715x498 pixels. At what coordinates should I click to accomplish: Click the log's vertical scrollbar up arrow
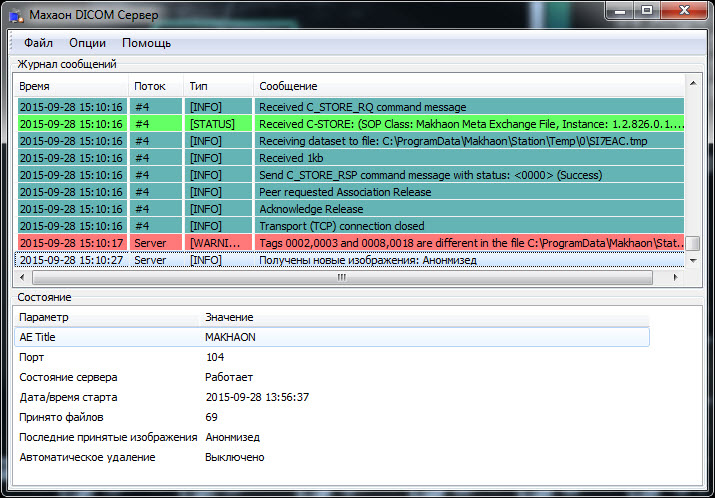(693, 83)
